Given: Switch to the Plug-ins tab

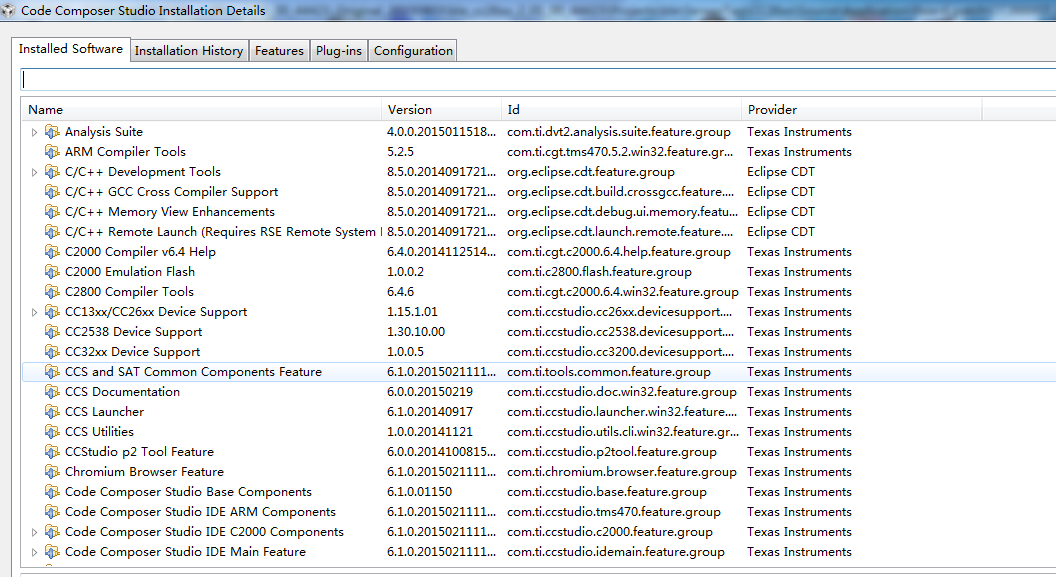Looking at the screenshot, I should coord(339,50).
